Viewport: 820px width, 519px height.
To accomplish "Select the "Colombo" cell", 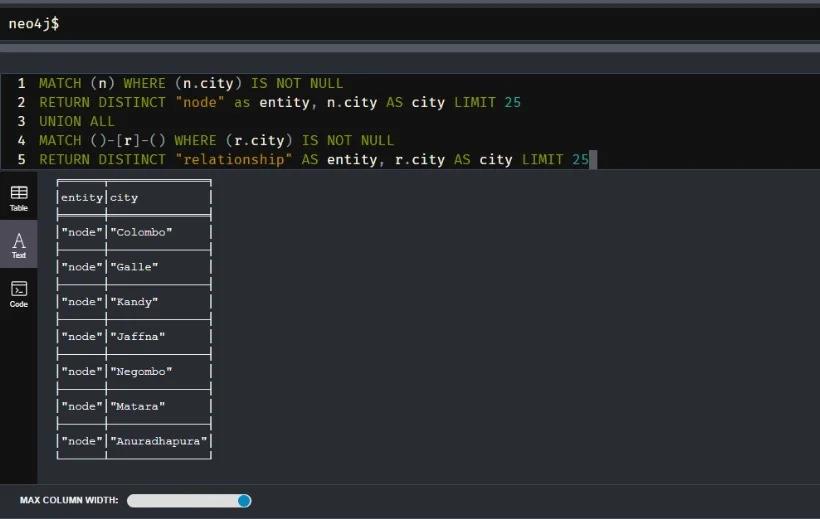I will 141,232.
